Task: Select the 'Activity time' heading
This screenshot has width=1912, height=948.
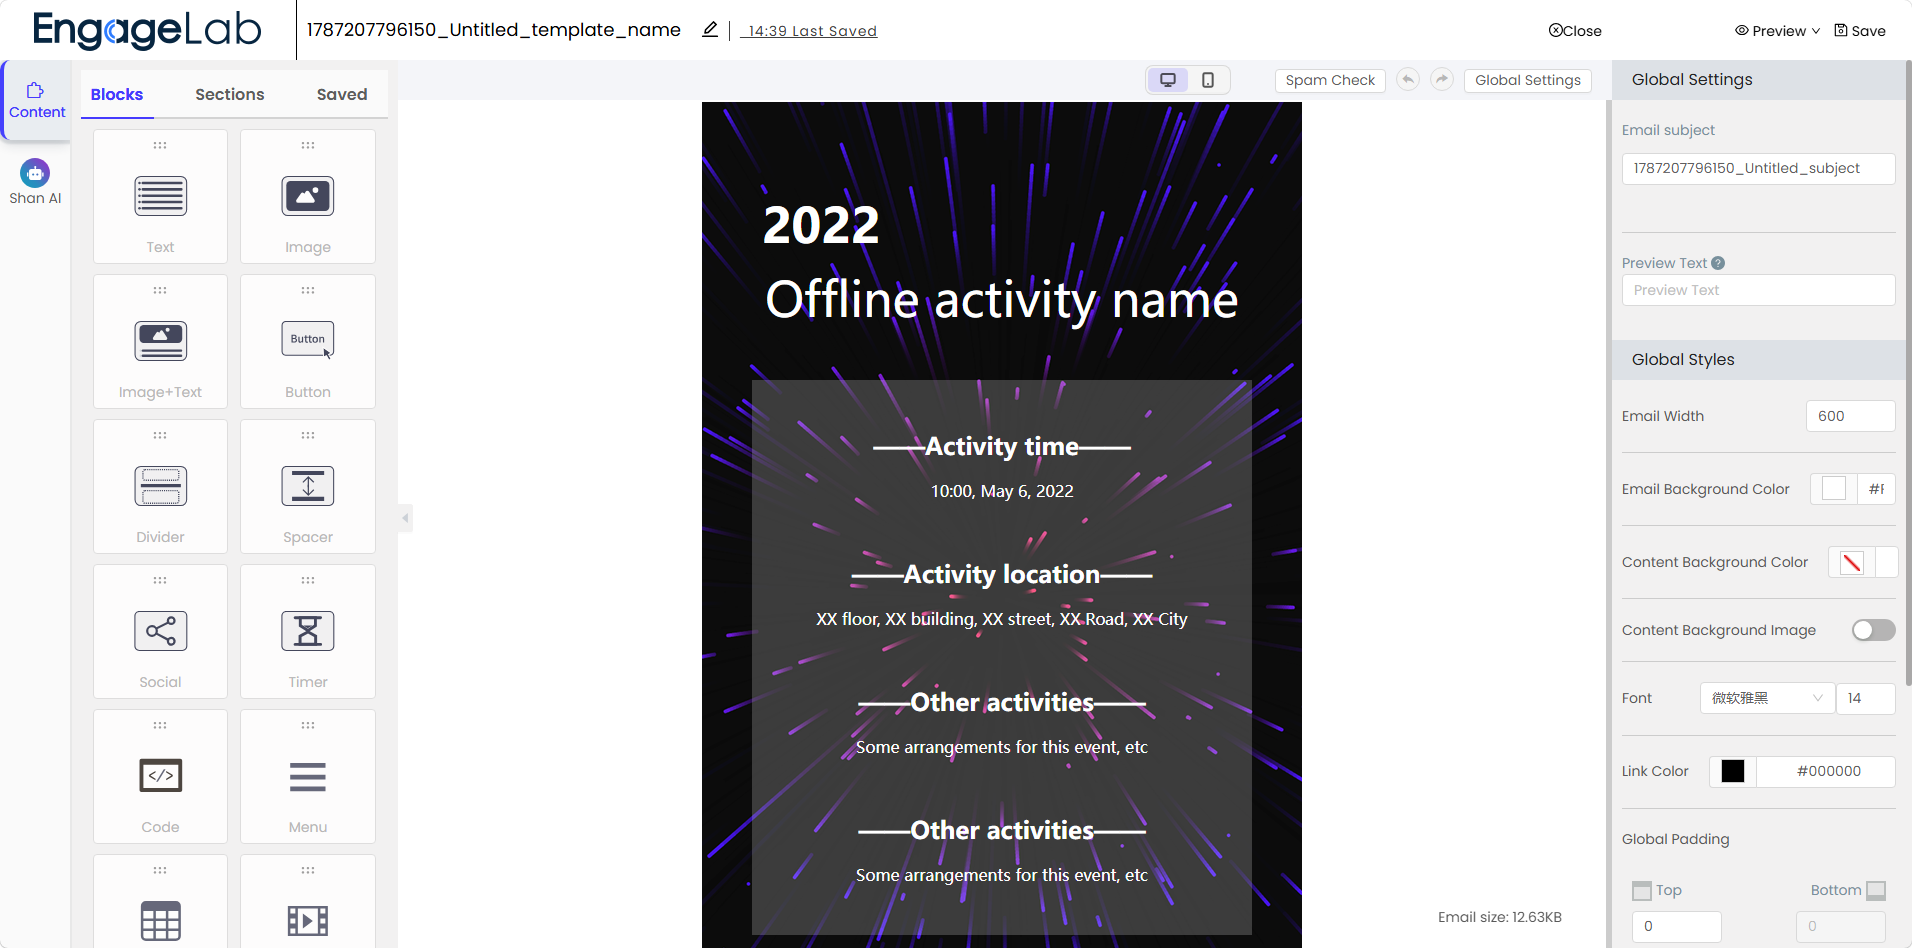Action: point(1002,446)
